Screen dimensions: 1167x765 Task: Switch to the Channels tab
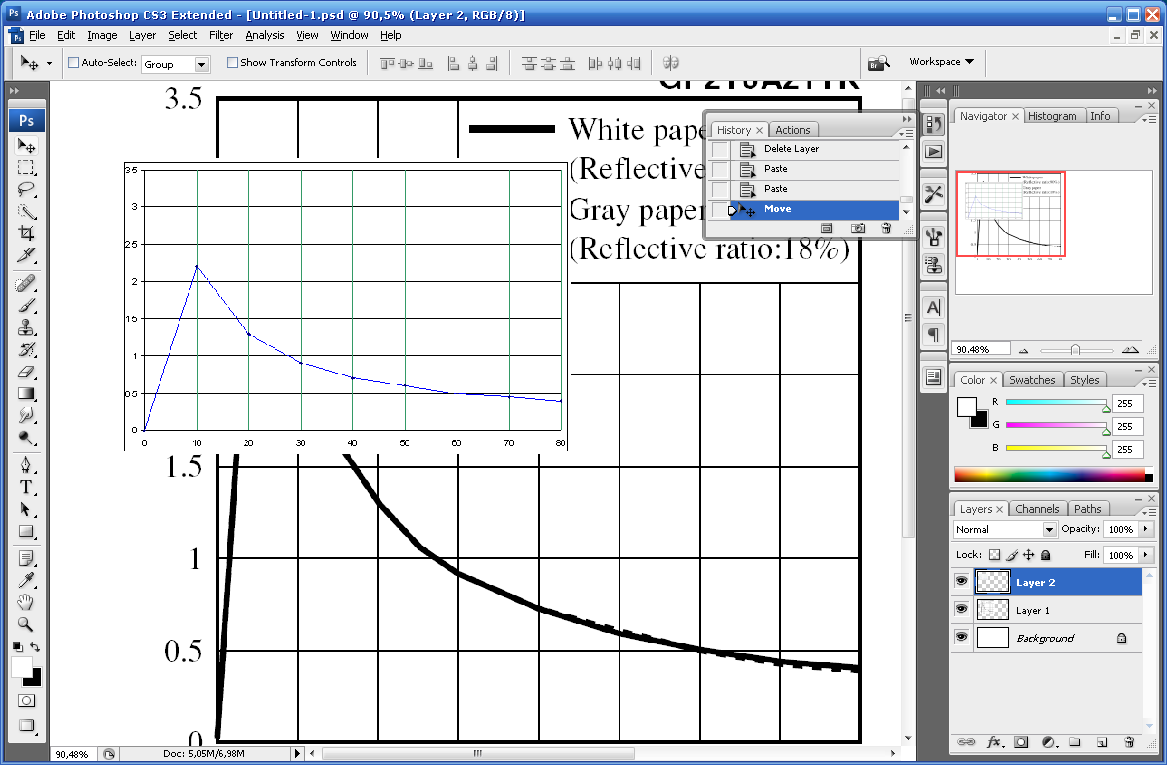(x=1039, y=509)
